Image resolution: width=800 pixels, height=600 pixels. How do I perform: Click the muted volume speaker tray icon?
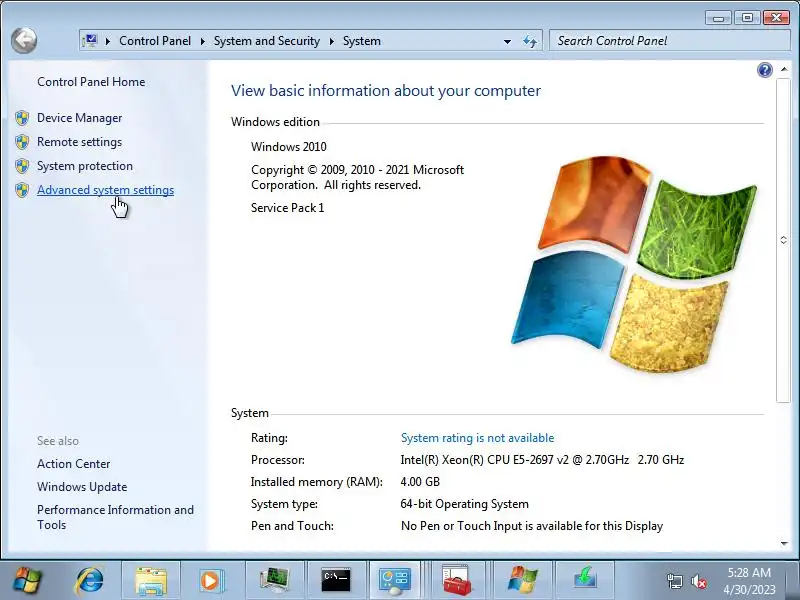click(698, 581)
